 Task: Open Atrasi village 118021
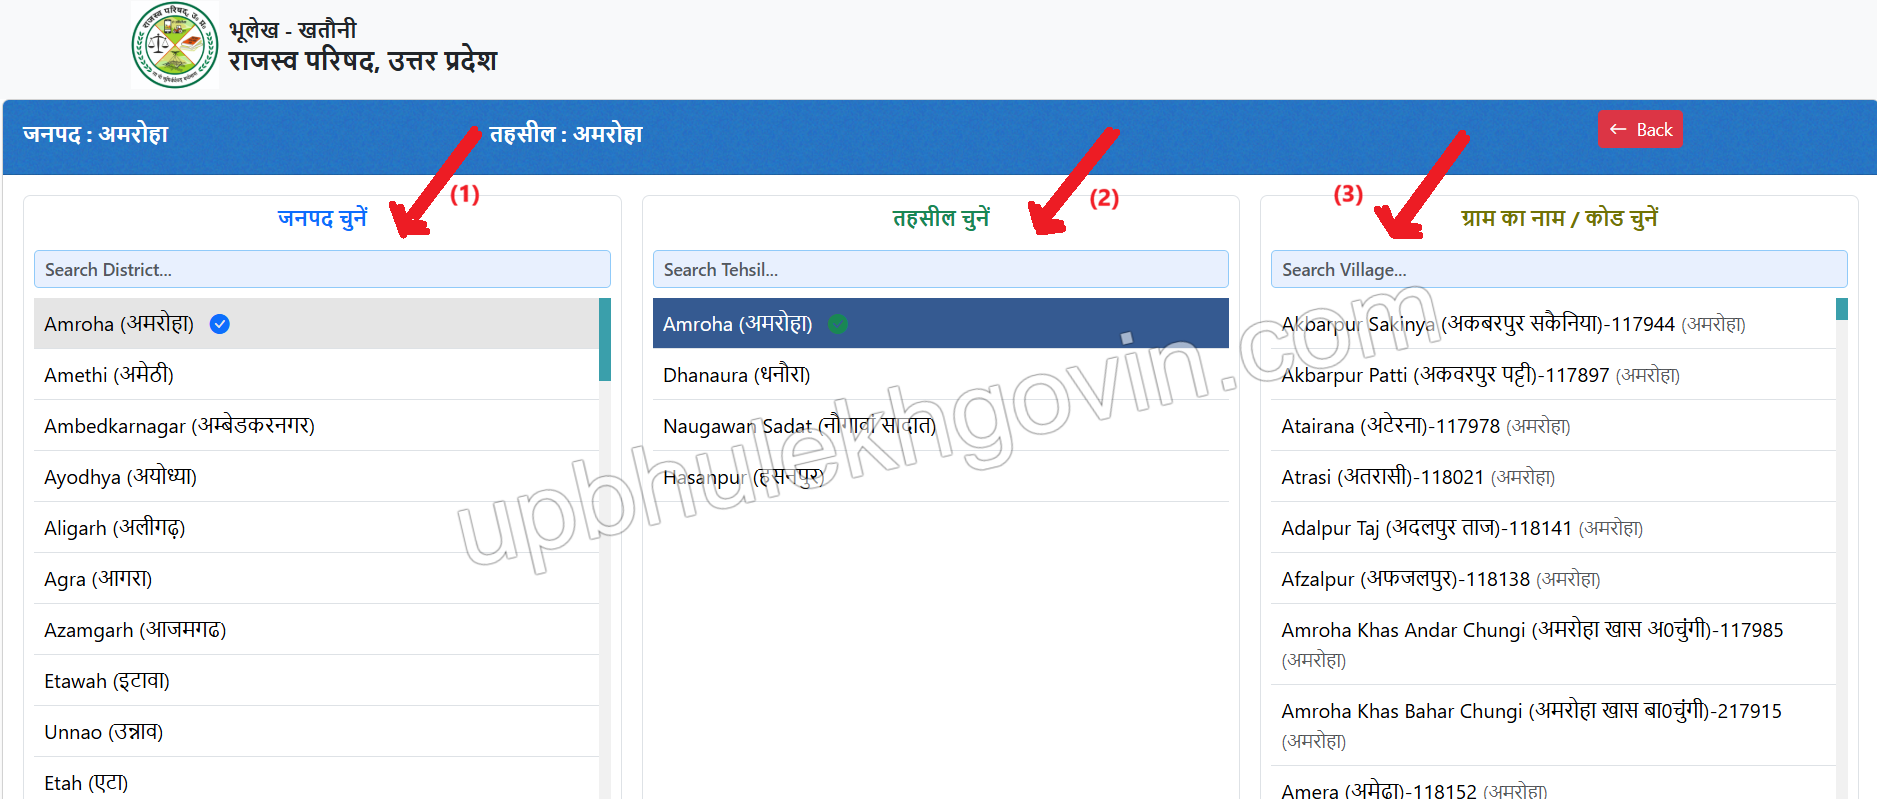tap(1553, 477)
